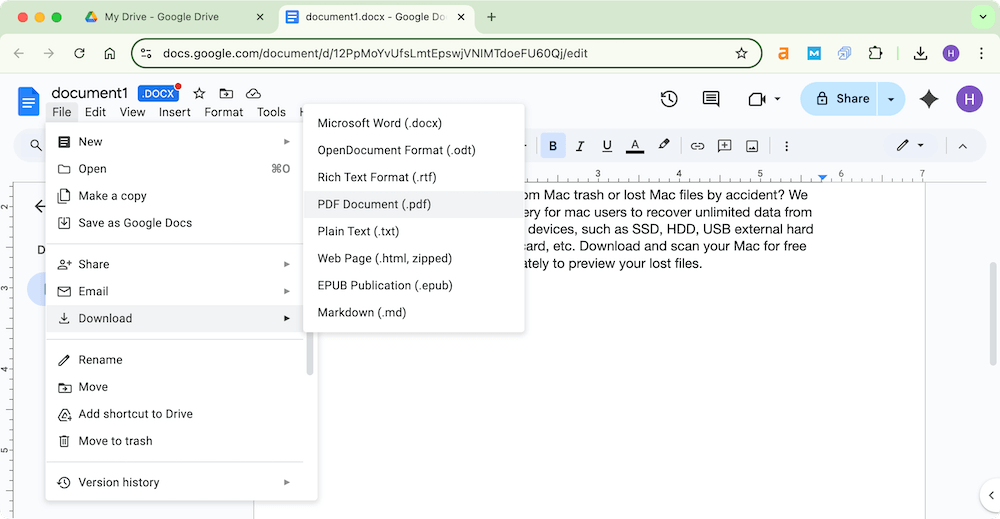Image resolution: width=1000 pixels, height=519 pixels.
Task: Insert an image with the toolbar icon
Action: 752,147
